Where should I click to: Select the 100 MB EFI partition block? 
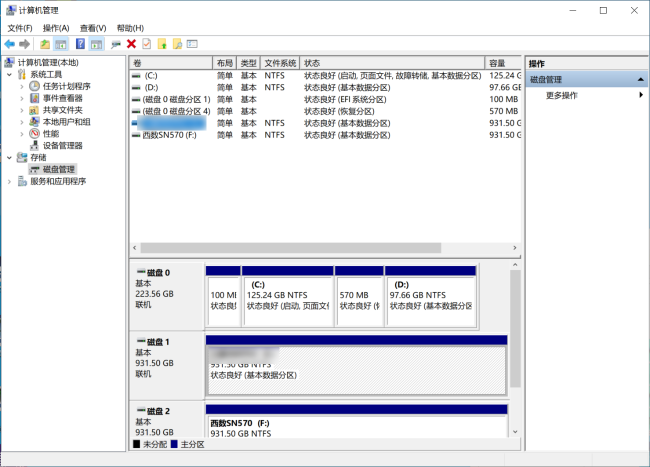pyautogui.click(x=223, y=297)
